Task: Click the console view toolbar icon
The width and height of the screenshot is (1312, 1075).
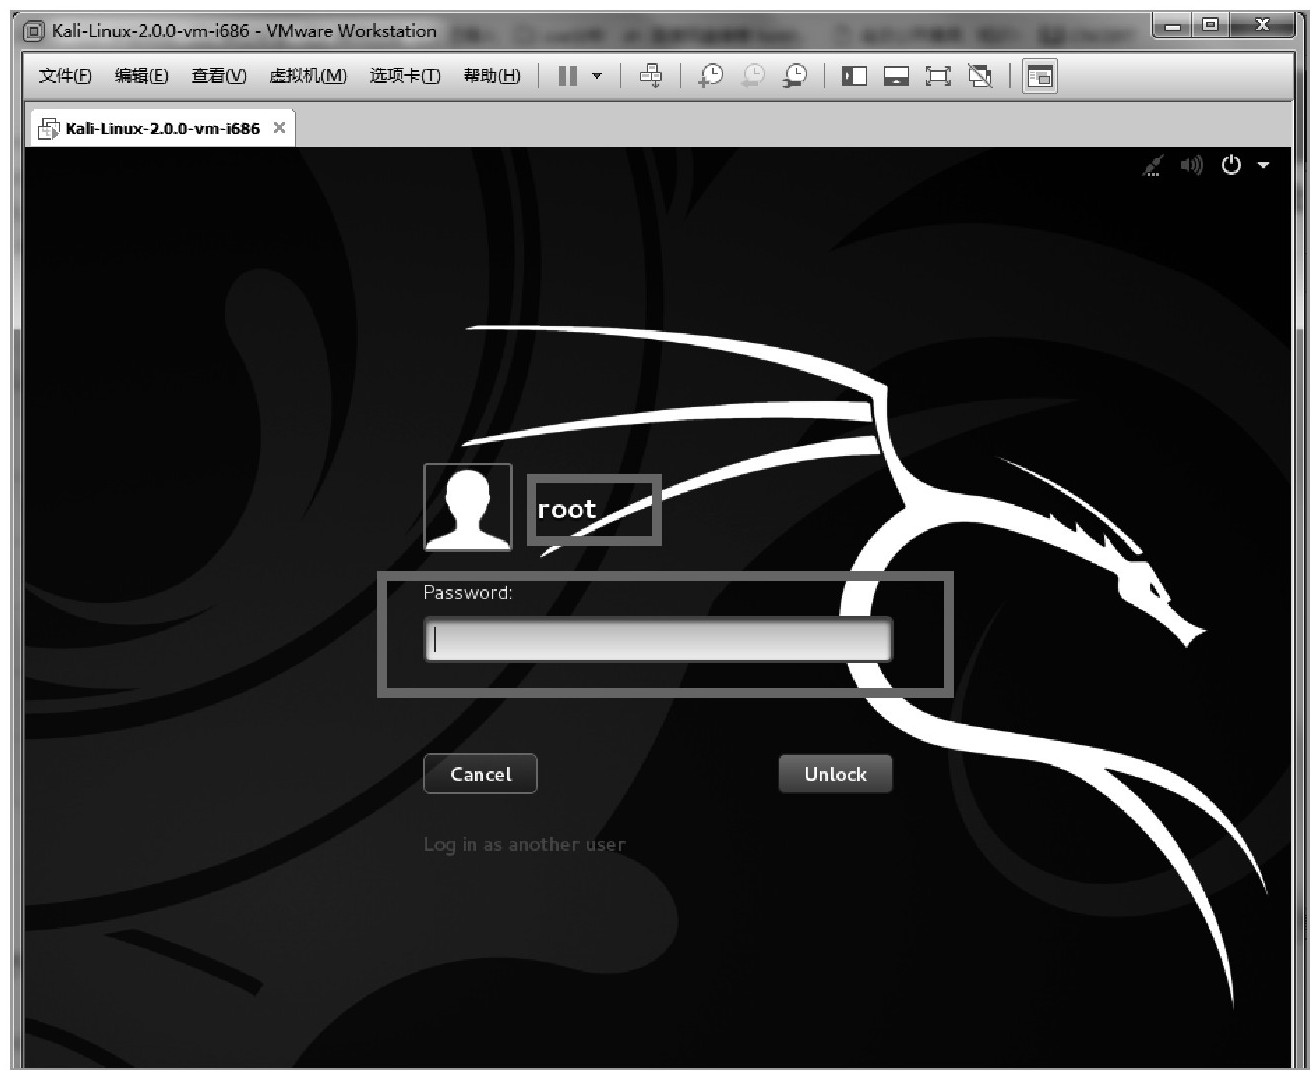Action: (x=1040, y=76)
